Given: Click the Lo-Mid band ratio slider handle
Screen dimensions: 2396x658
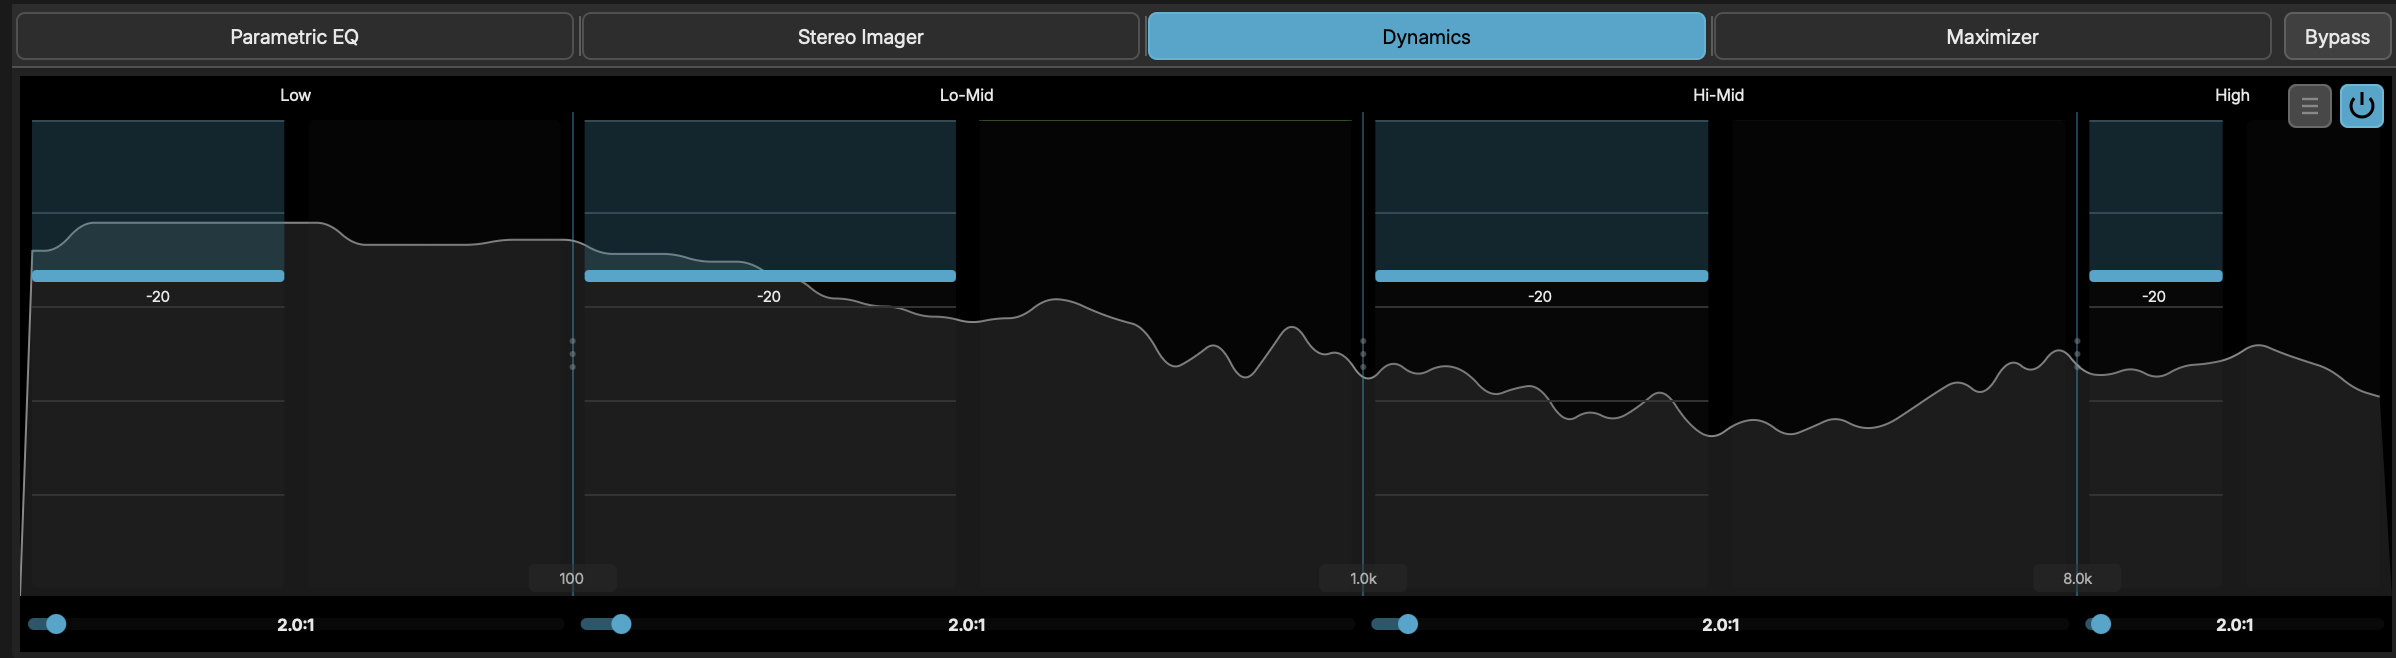Looking at the screenshot, I should (621, 624).
